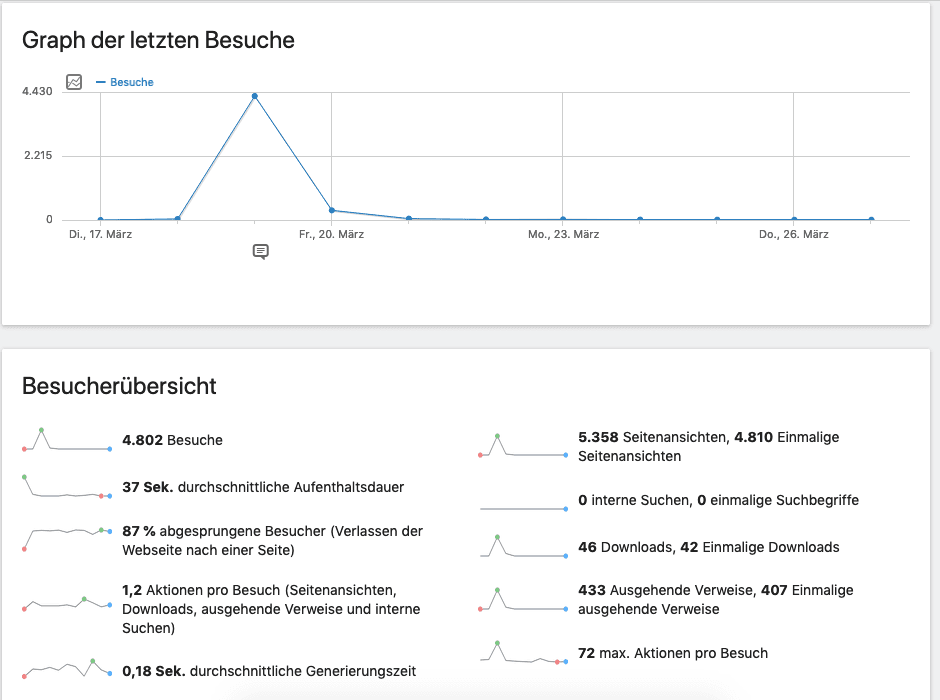Click the 433 Ausgehende Verweise text

click(x=716, y=599)
